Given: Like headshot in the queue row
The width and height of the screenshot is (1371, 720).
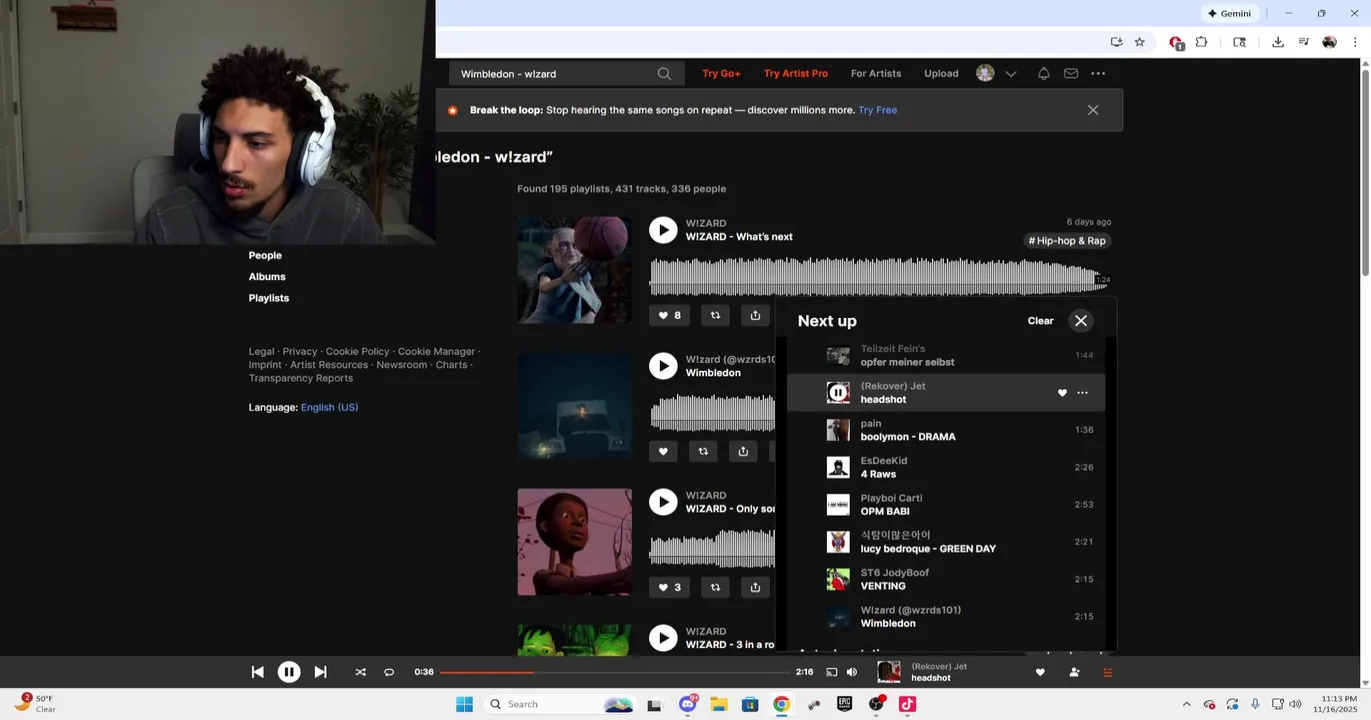Looking at the screenshot, I should (x=1062, y=393).
